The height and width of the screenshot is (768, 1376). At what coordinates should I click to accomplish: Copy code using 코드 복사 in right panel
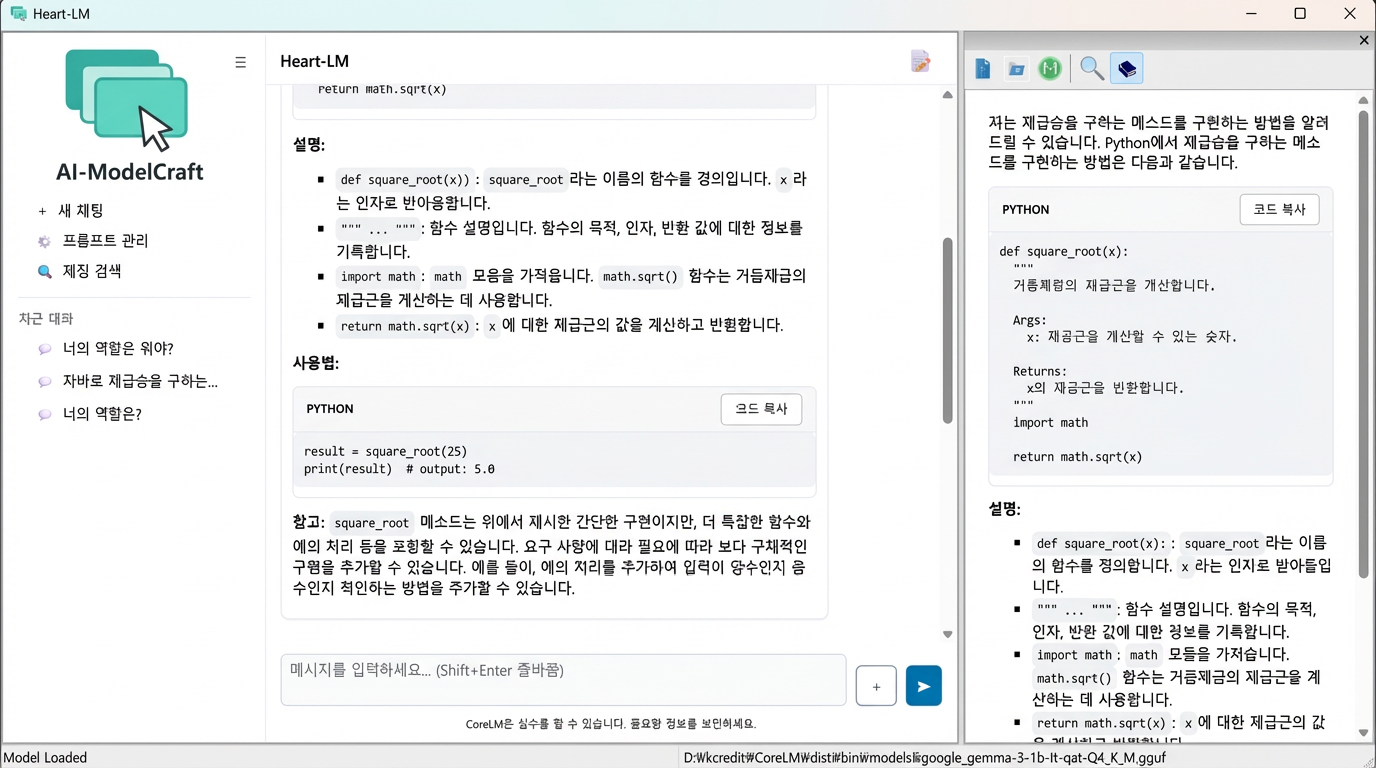(1279, 209)
